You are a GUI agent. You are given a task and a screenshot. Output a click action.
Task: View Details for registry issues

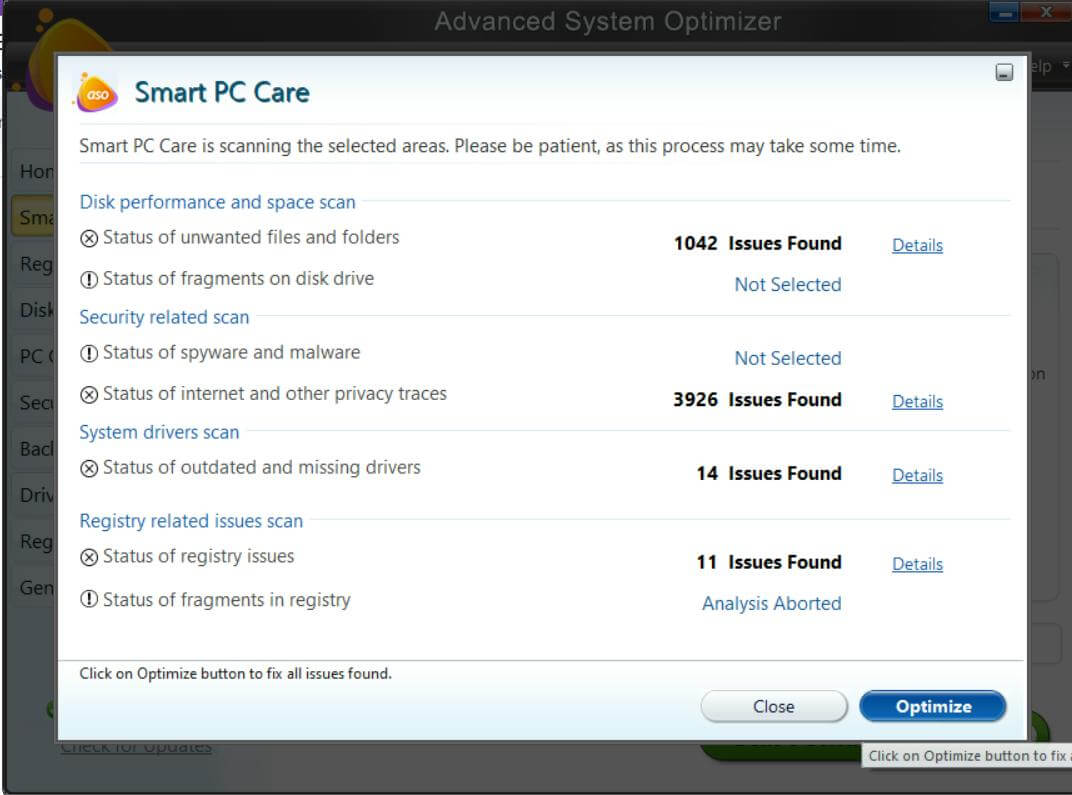point(917,564)
